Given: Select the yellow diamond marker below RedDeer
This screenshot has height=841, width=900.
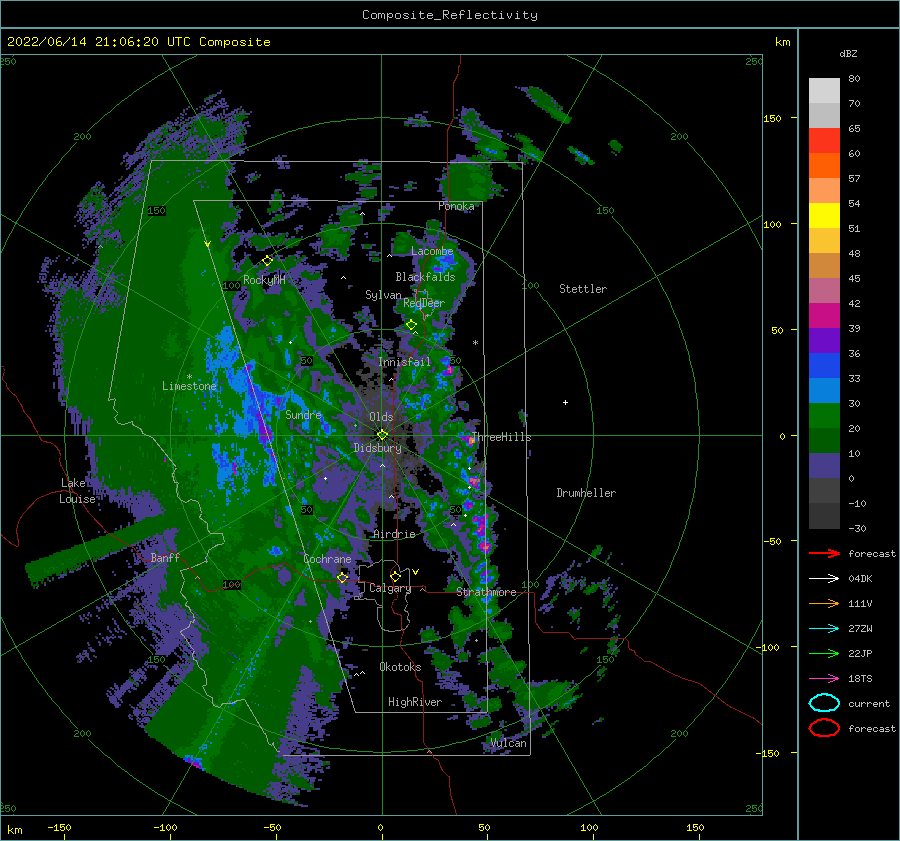Looking at the screenshot, I should coord(411,325).
